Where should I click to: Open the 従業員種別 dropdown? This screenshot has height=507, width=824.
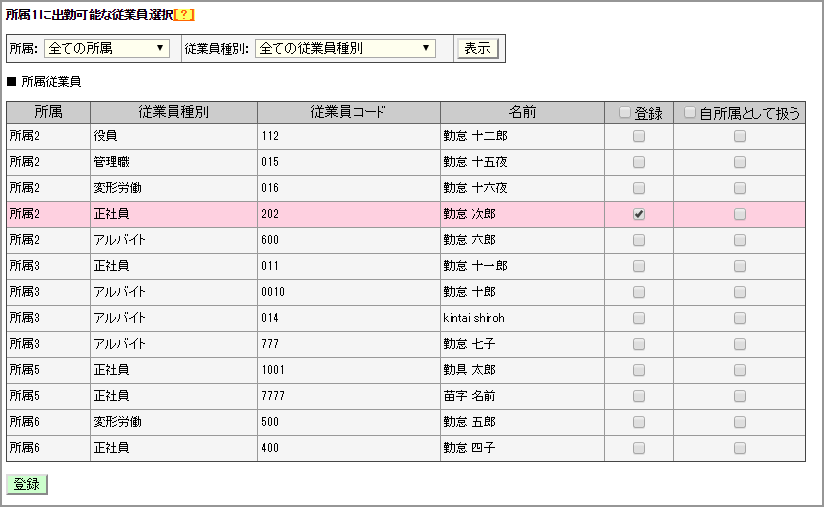point(345,48)
